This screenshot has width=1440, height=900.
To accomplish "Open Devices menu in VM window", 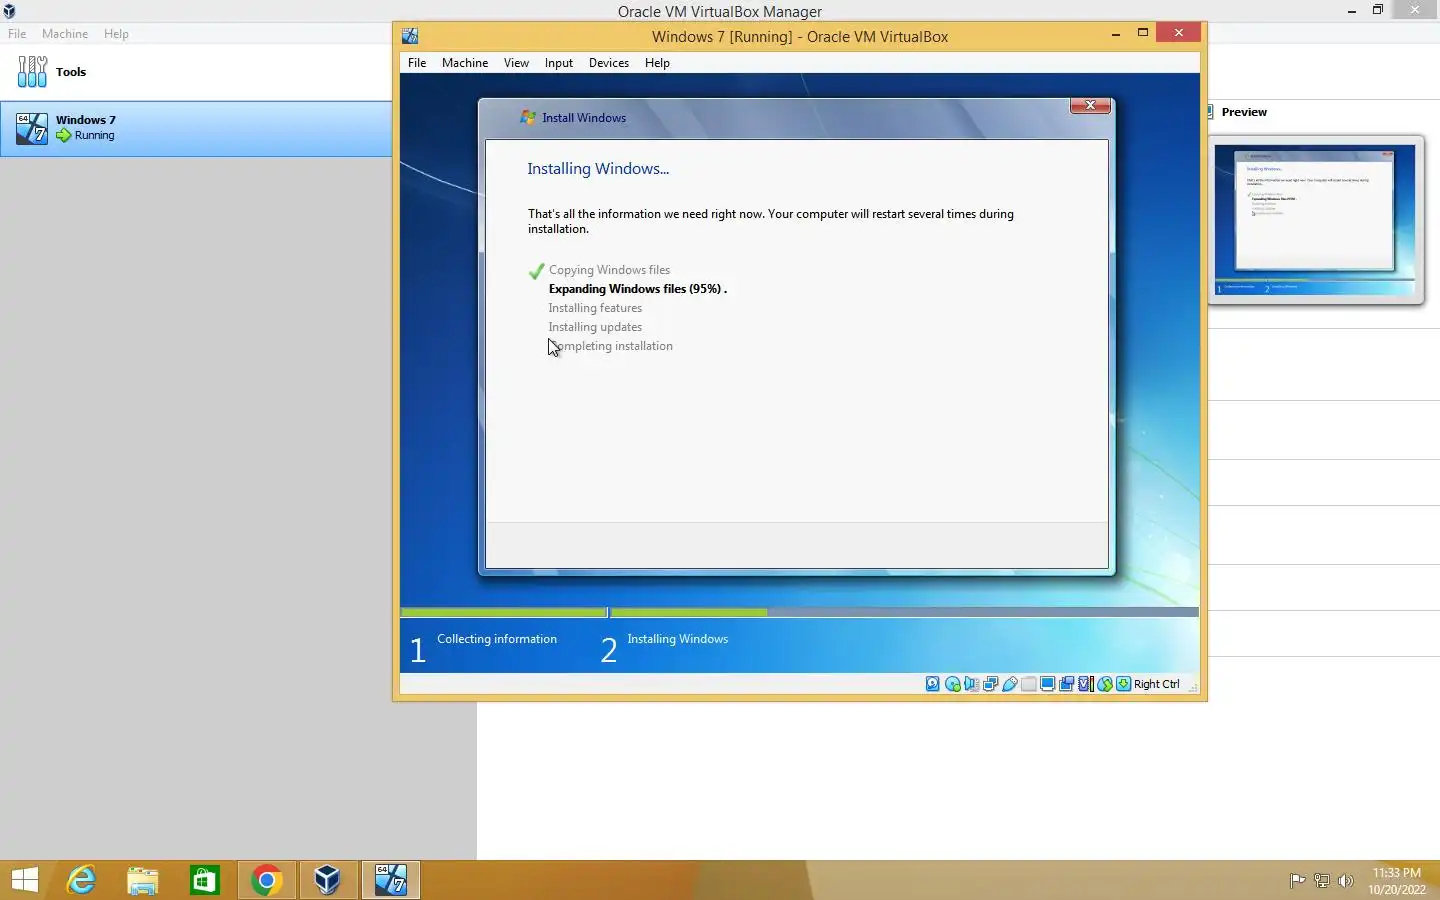I will 609,62.
